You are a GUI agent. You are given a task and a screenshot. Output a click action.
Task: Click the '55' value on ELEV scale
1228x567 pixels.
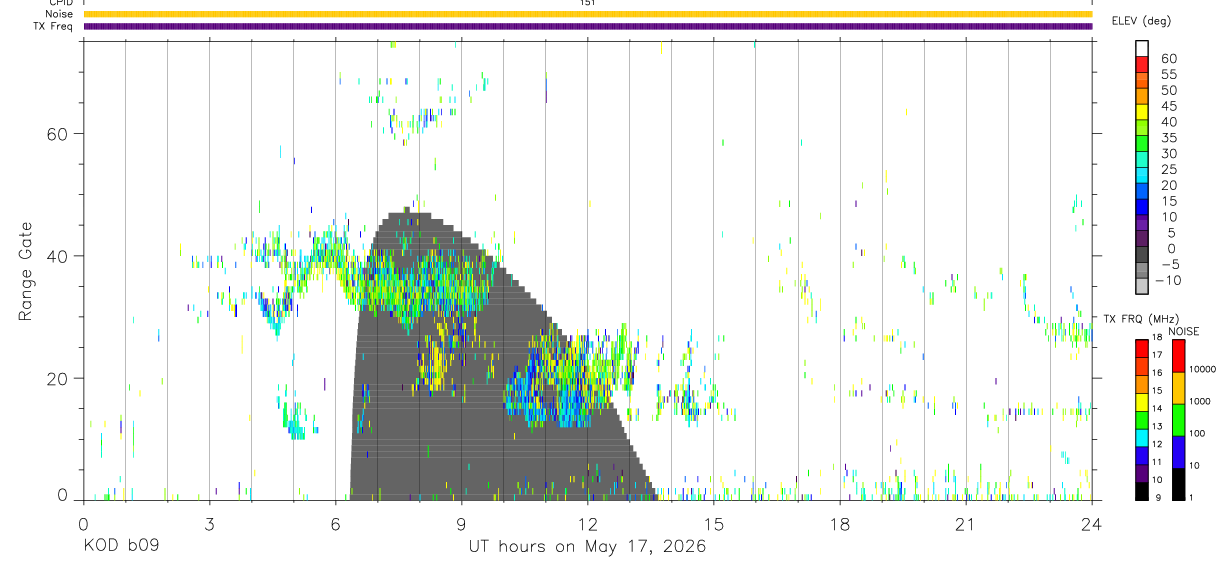1168,75
